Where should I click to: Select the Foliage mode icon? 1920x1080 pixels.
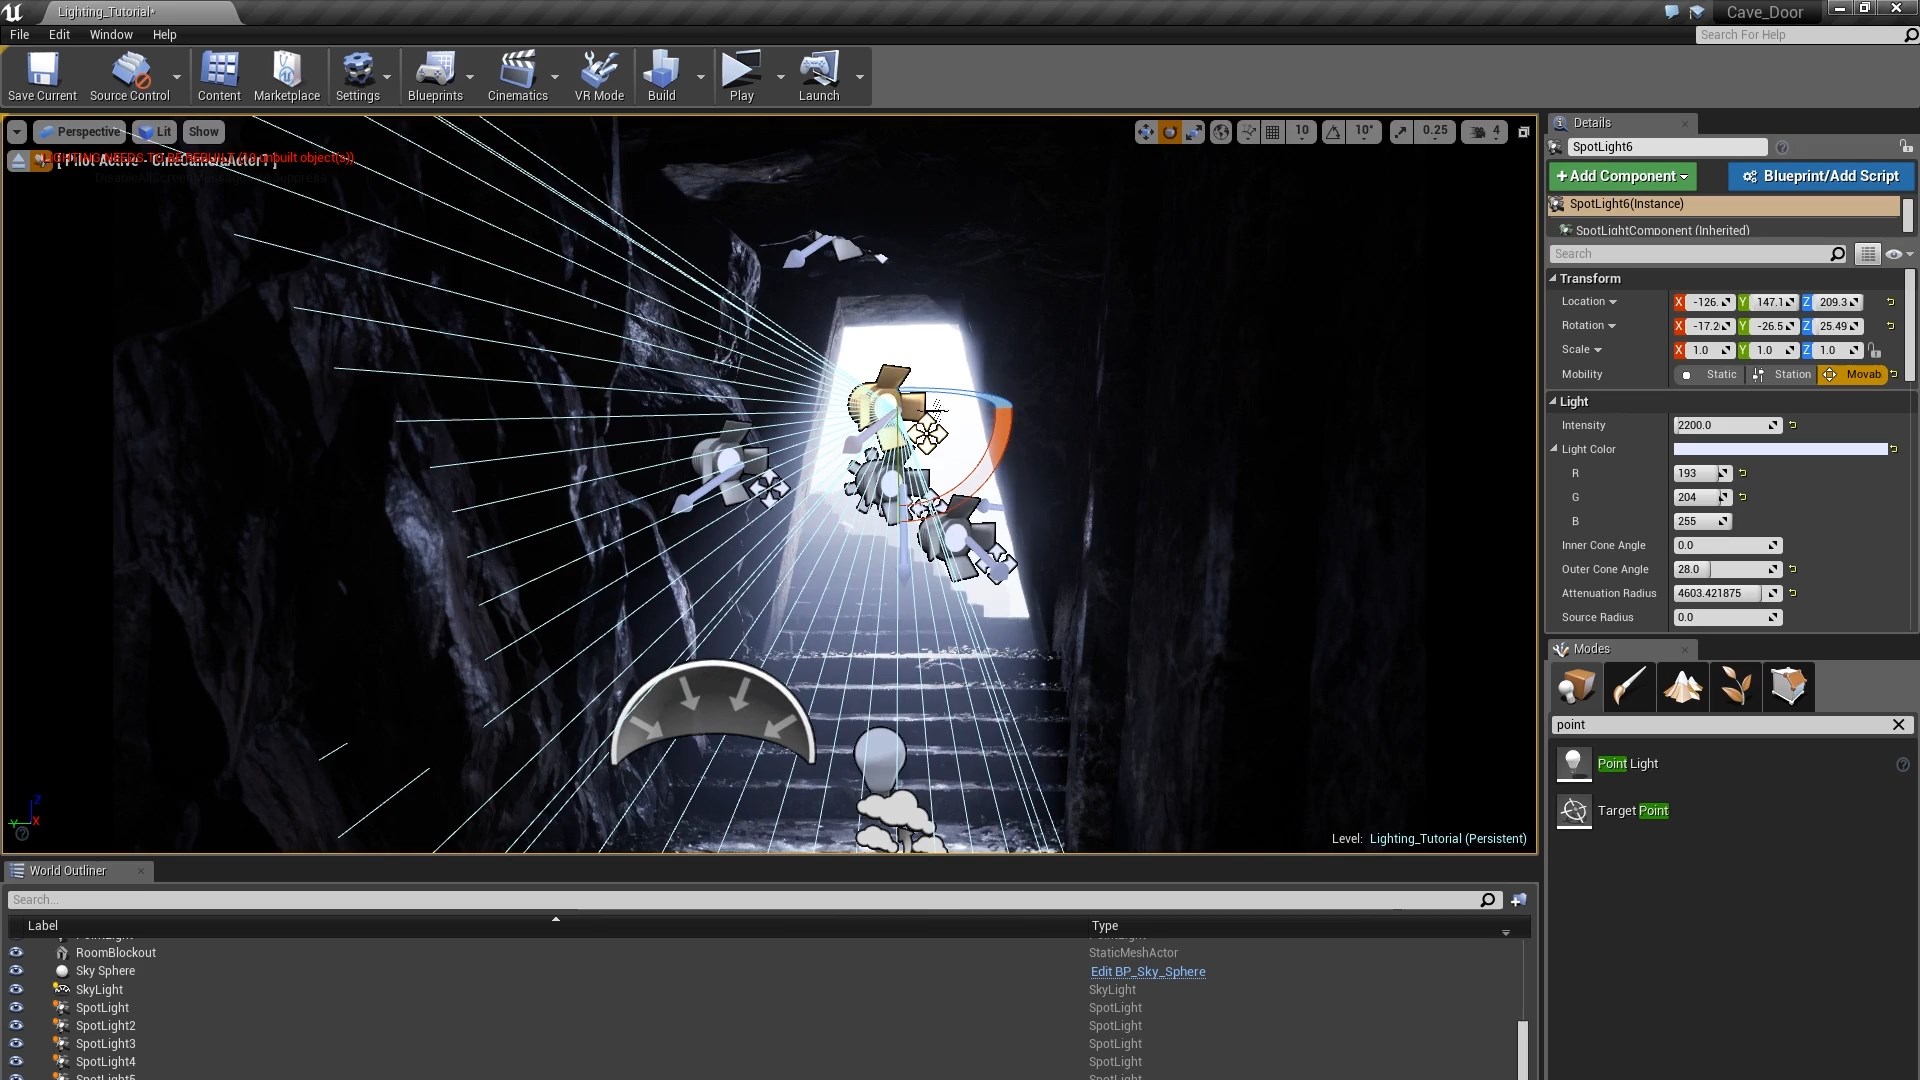tap(1735, 687)
